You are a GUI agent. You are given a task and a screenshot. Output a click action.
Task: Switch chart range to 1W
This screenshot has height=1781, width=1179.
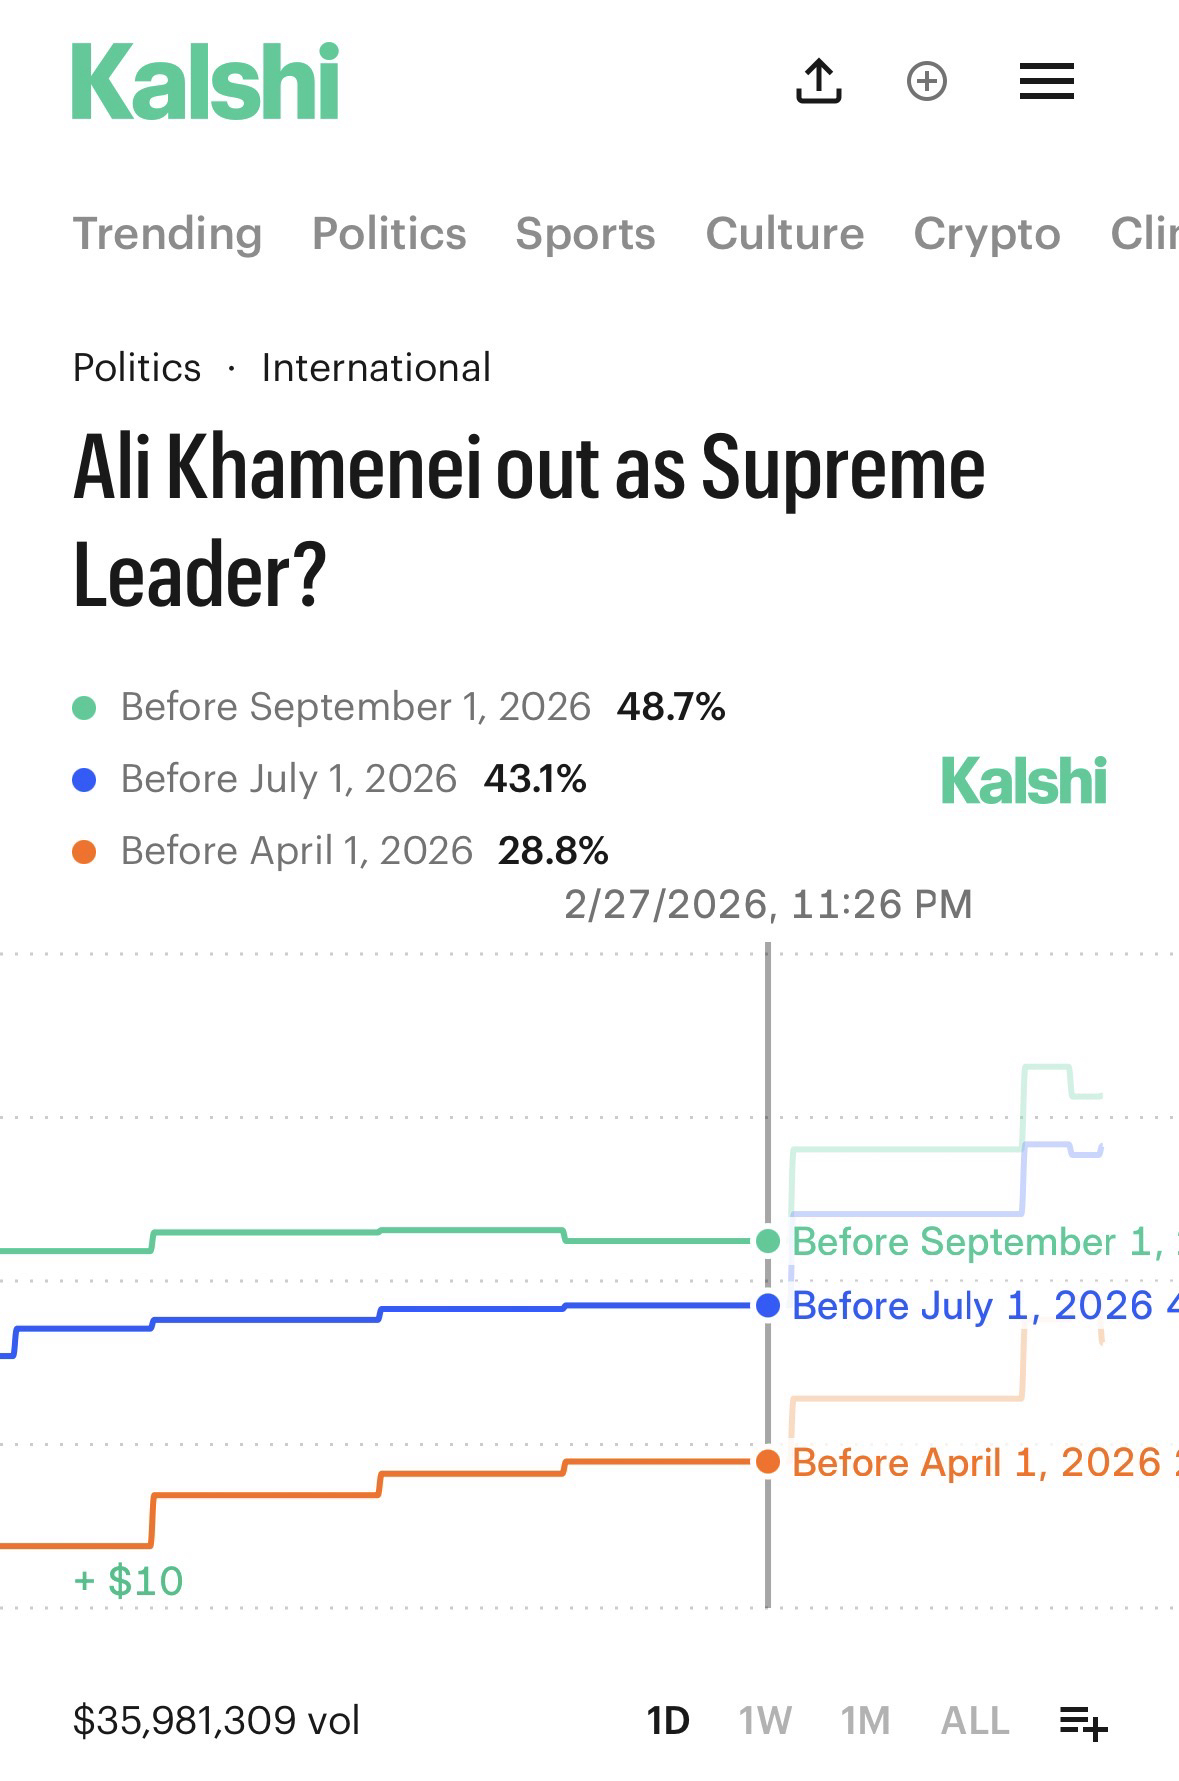pos(765,1721)
